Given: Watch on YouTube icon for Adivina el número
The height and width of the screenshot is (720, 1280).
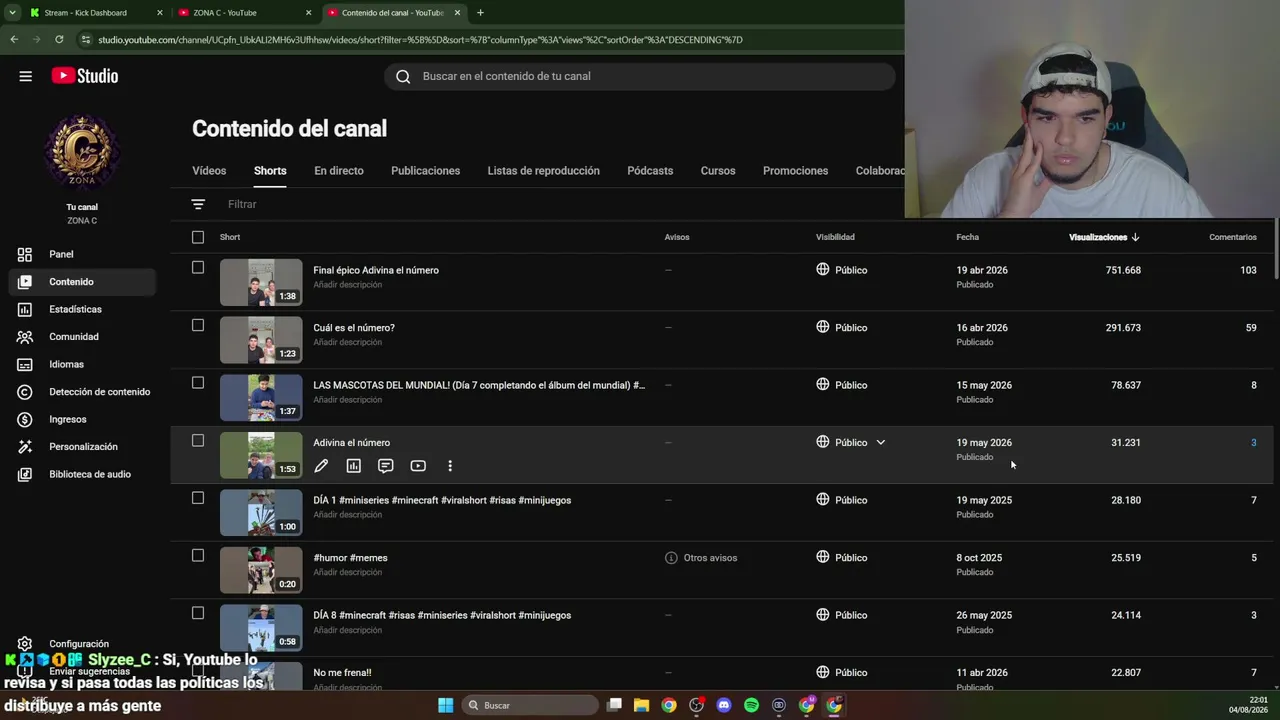Looking at the screenshot, I should point(418,466).
